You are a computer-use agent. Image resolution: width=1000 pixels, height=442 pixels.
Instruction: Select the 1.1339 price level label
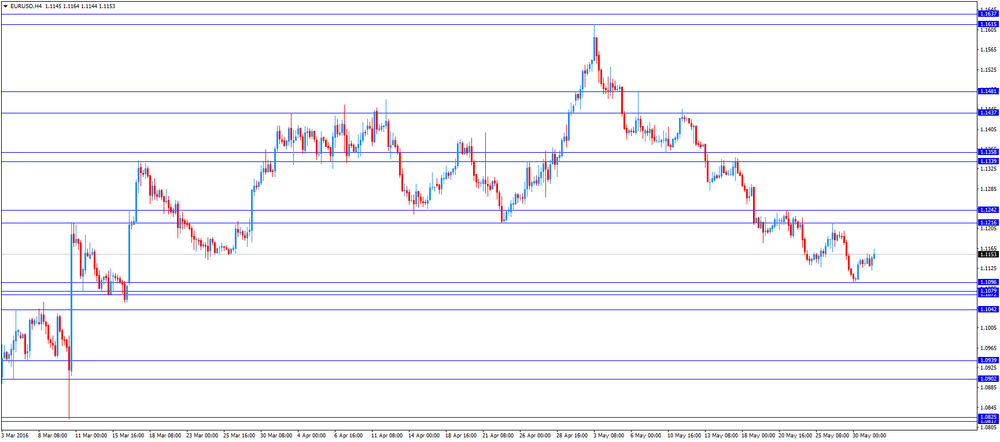point(987,161)
